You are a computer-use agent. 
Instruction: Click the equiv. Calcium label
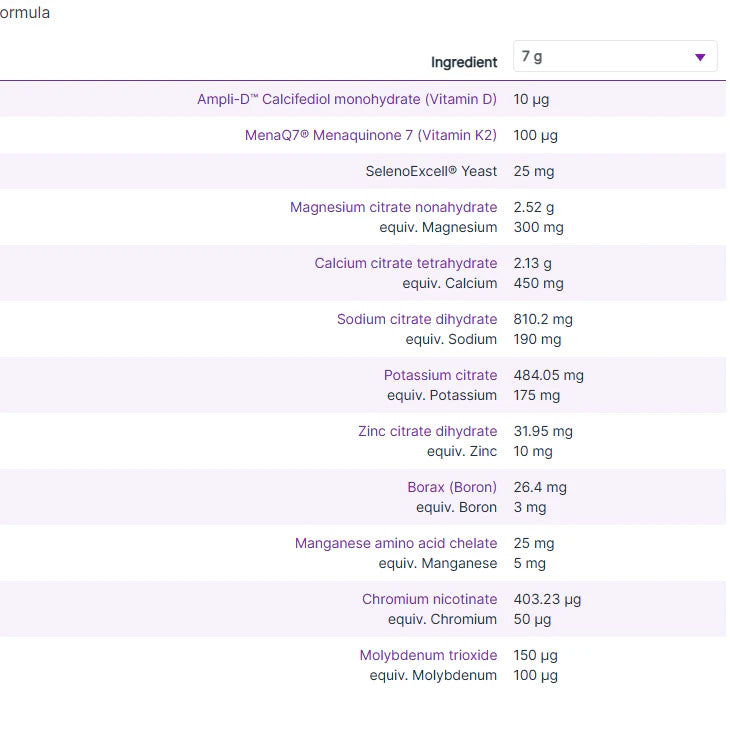coord(449,283)
